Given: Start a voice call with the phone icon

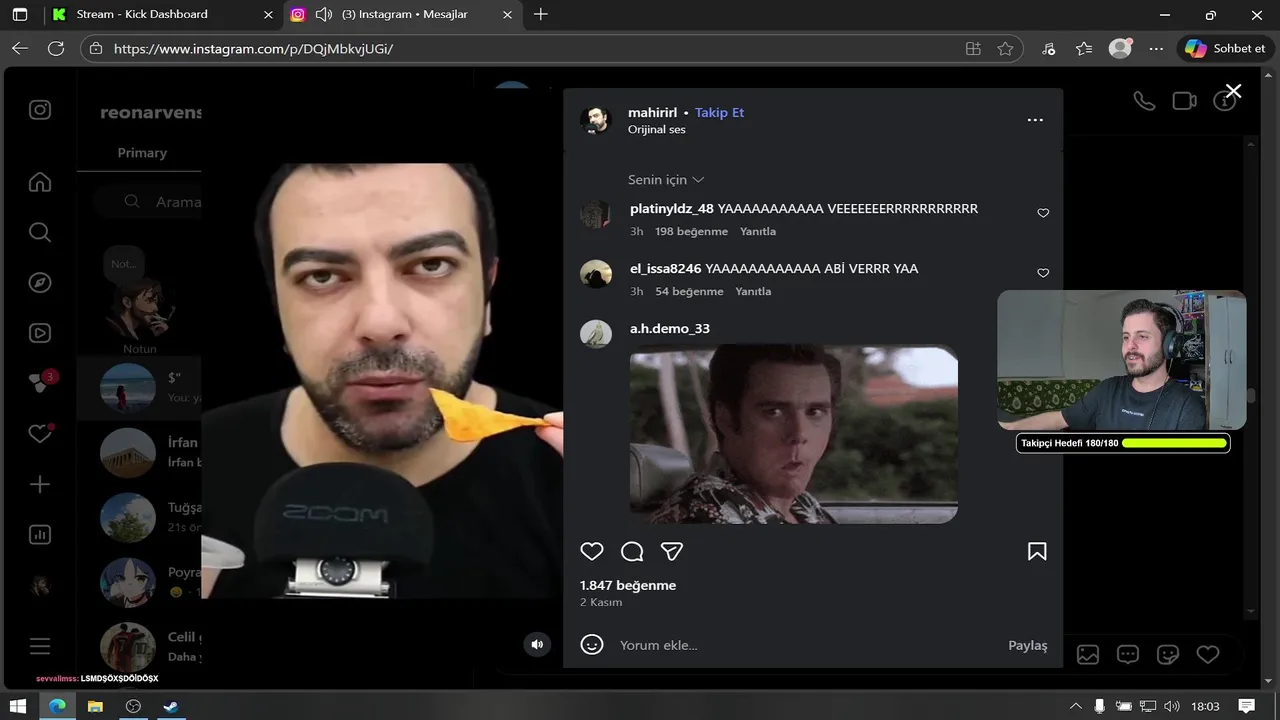Looking at the screenshot, I should click(x=1144, y=101).
